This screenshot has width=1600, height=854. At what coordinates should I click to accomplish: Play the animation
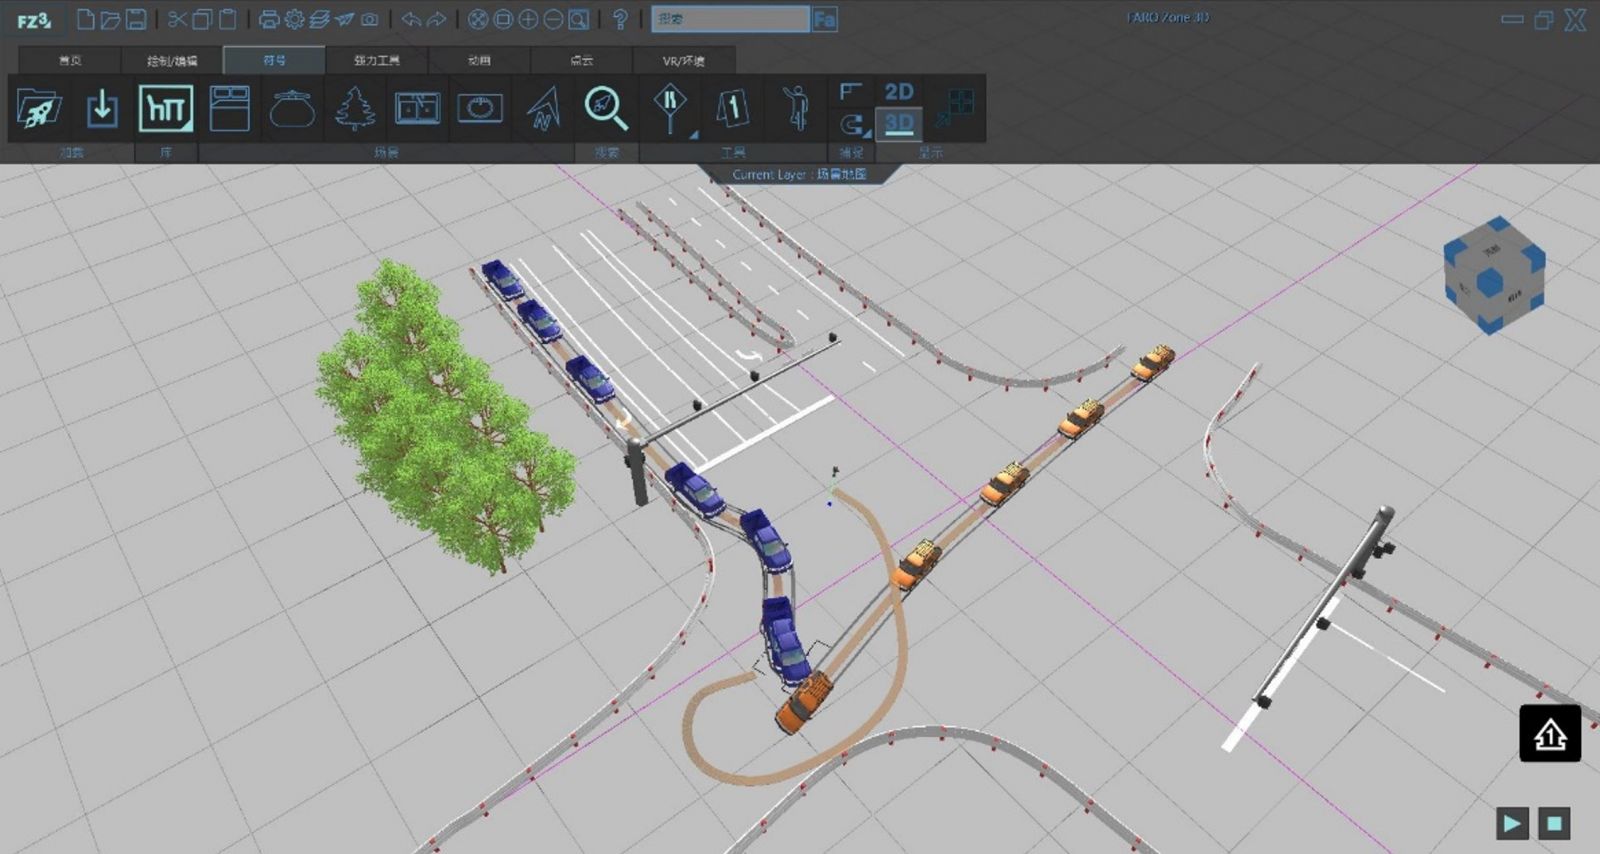[1512, 823]
